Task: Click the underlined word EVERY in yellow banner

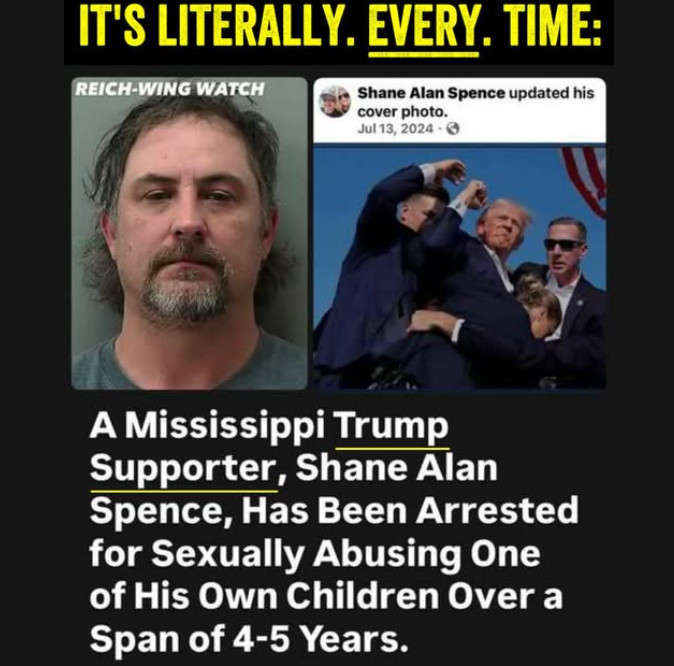Action: click(x=423, y=27)
